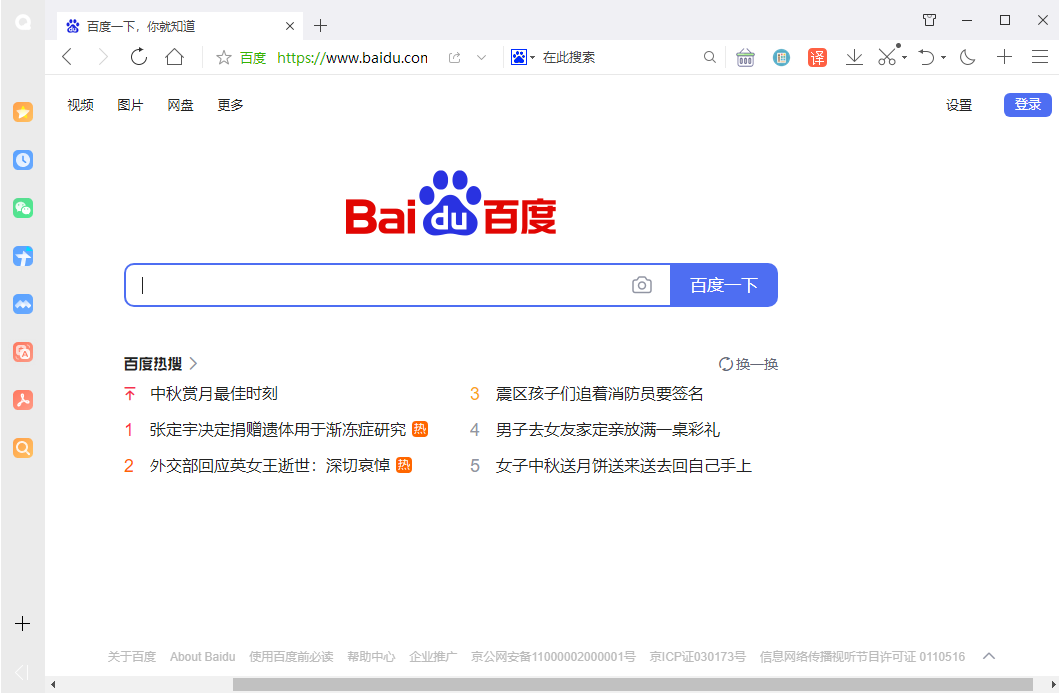Open 外交部回应英女王逝世 hot search
Screen dimensions: 1059x694
coord(269,465)
